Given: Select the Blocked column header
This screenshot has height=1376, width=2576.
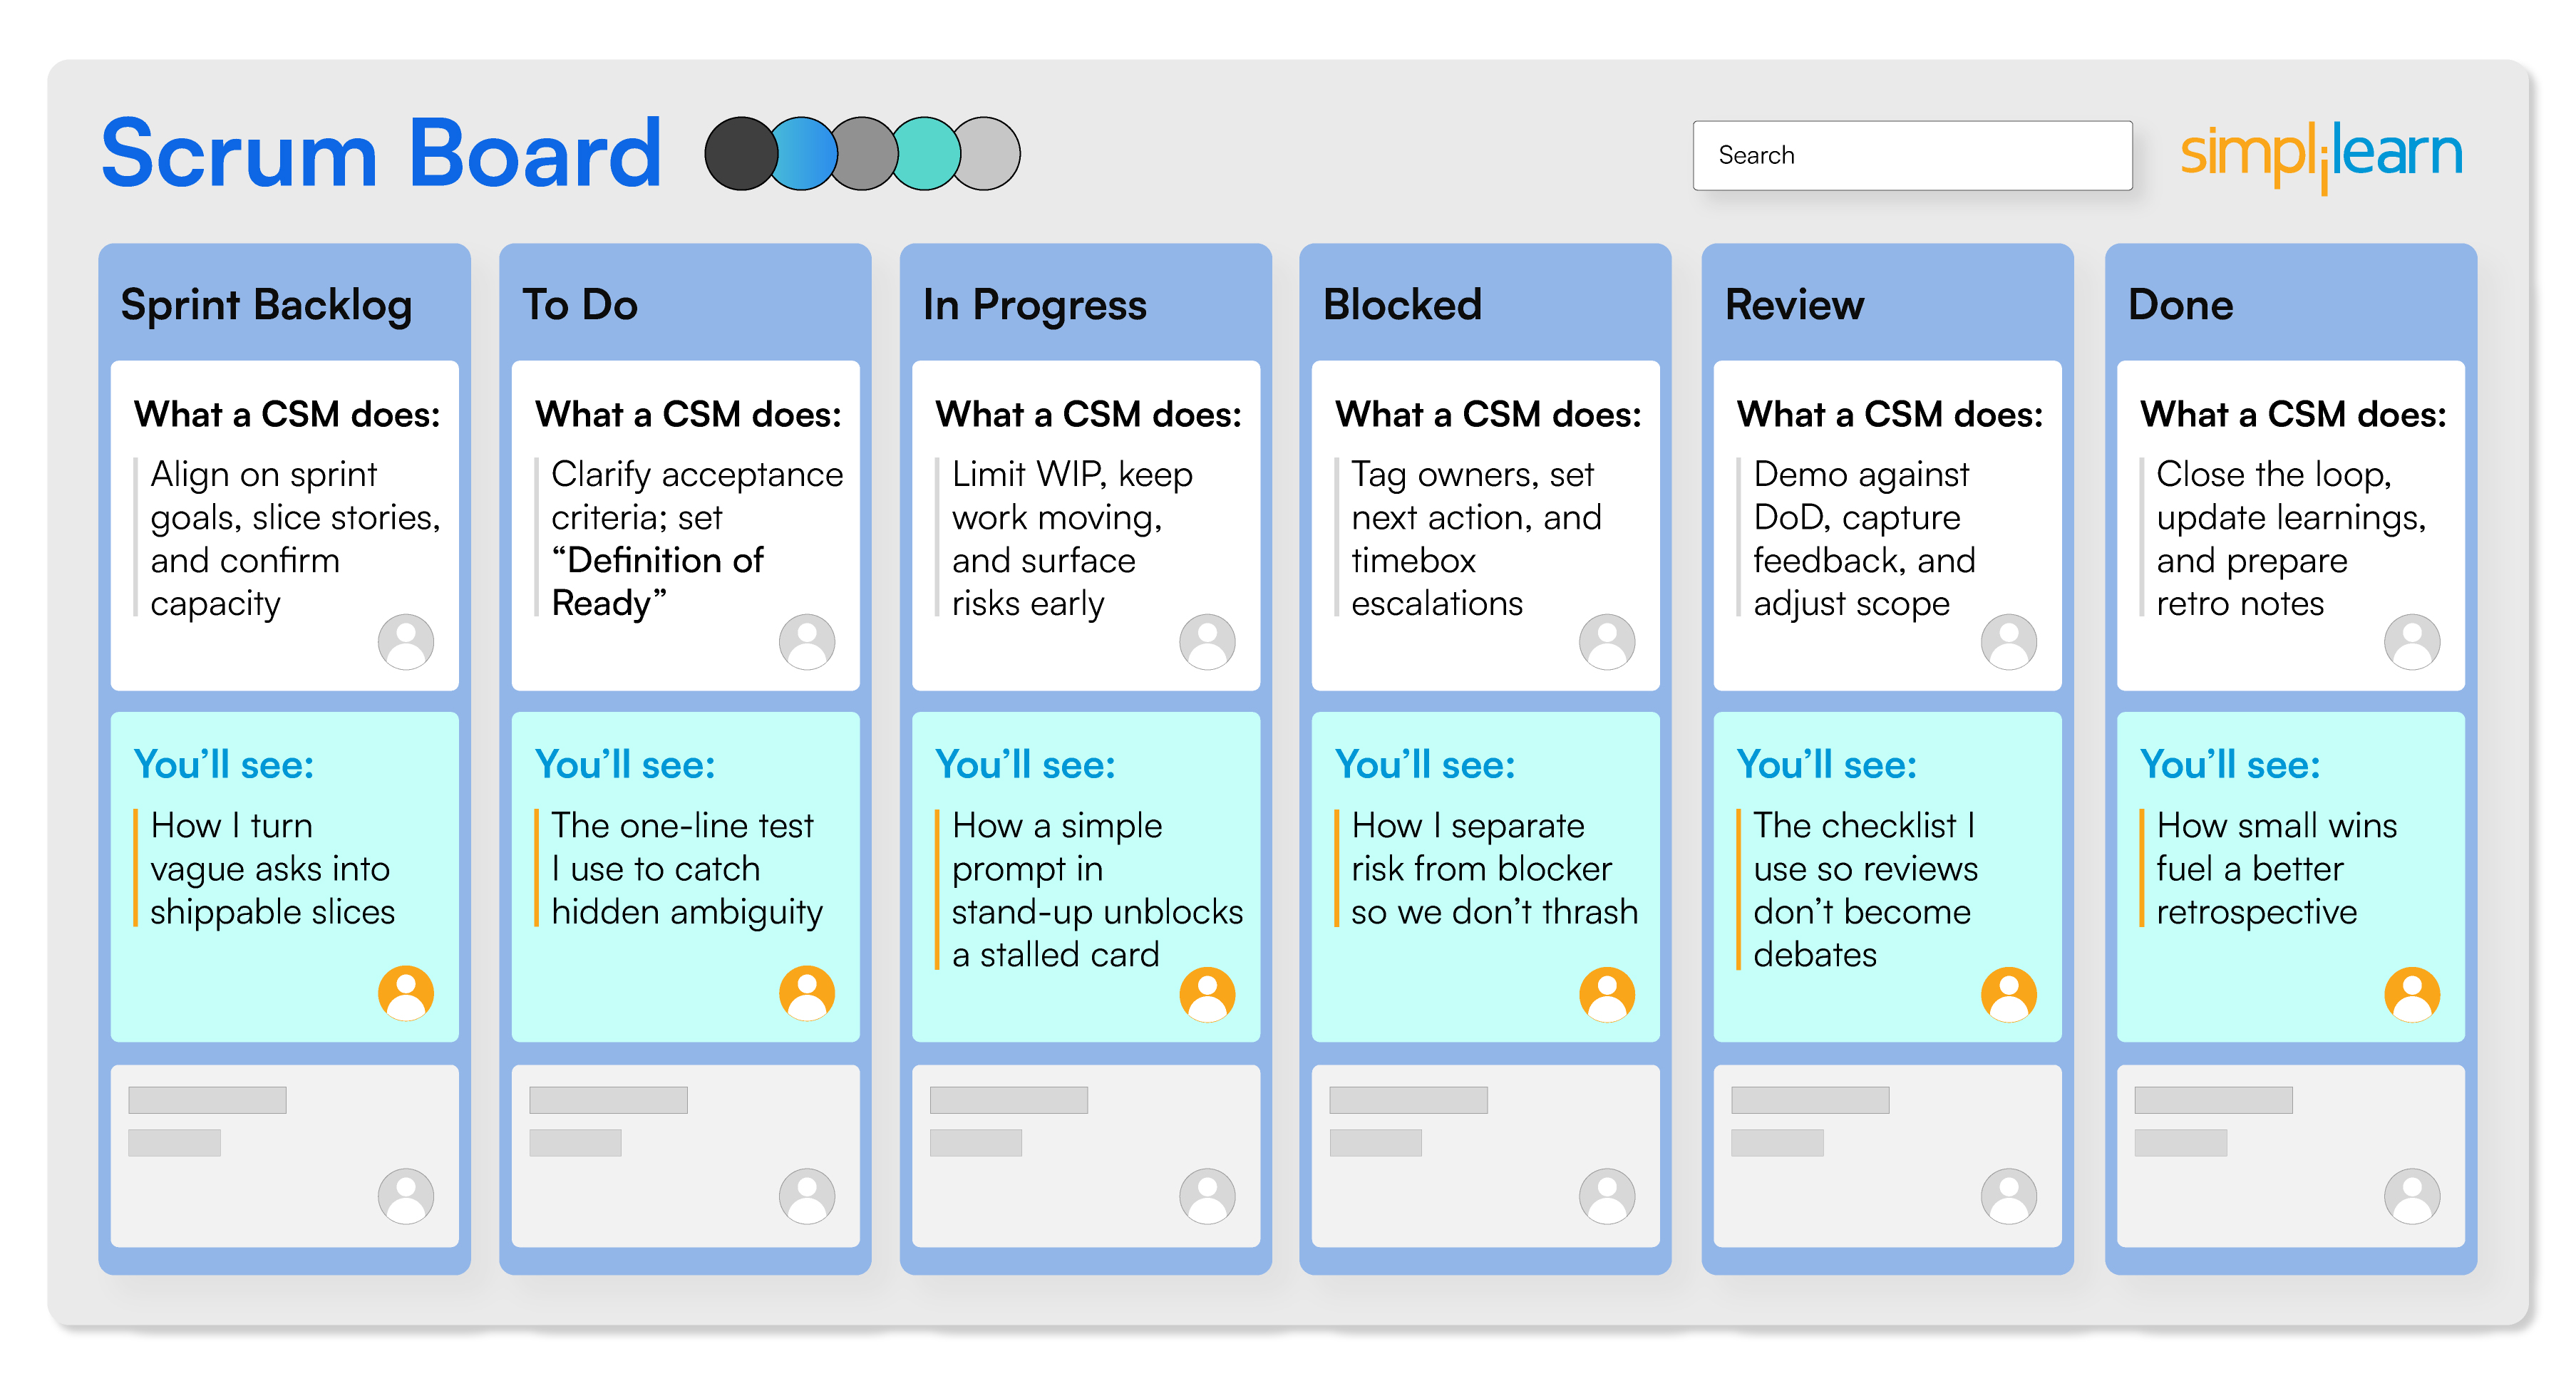Looking at the screenshot, I should point(1401,305).
